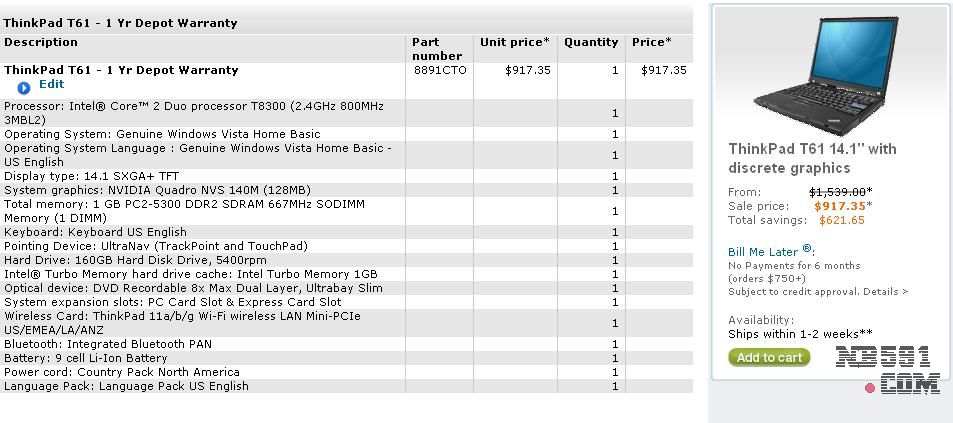This screenshot has width=953, height=423.
Task: Click the Part number column header
Action: [437, 49]
